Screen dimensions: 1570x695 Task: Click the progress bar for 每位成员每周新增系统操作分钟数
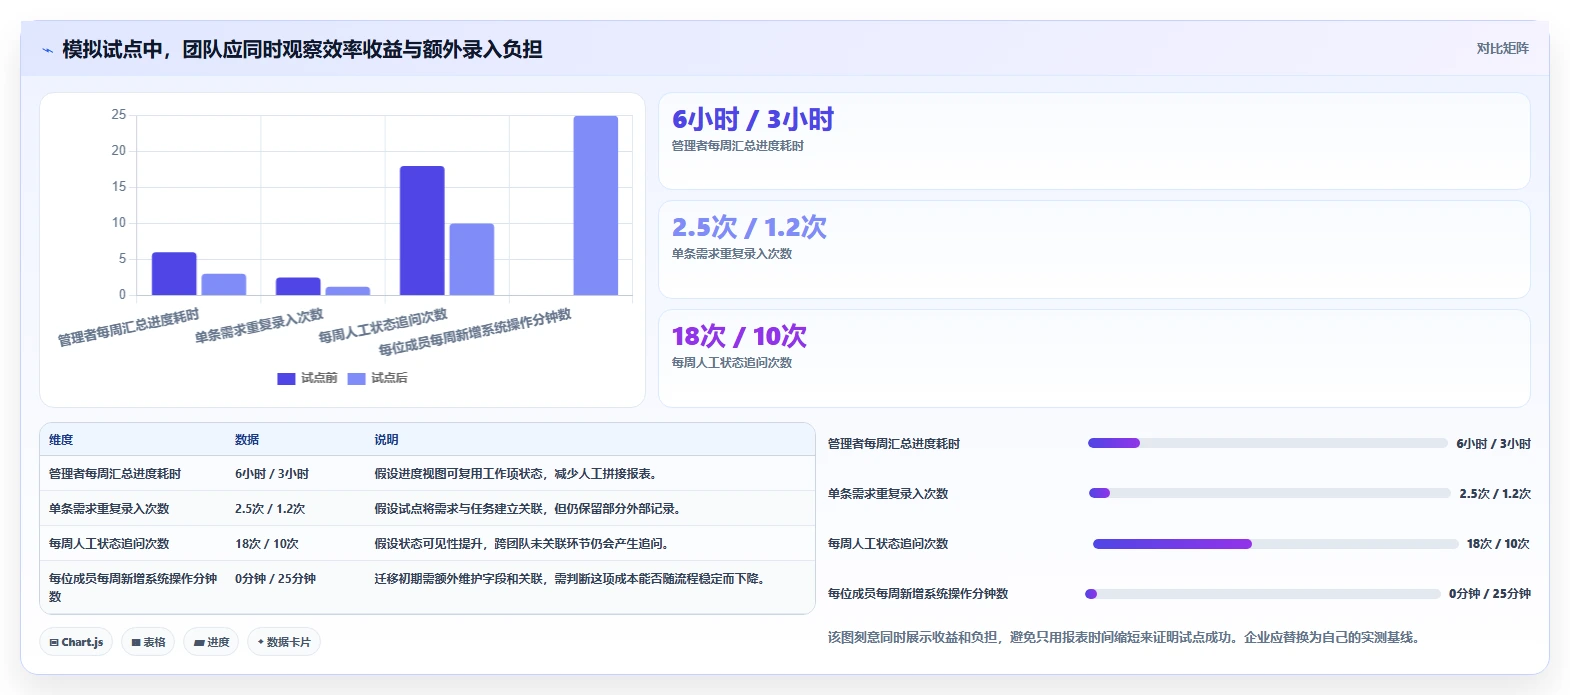click(1263, 594)
